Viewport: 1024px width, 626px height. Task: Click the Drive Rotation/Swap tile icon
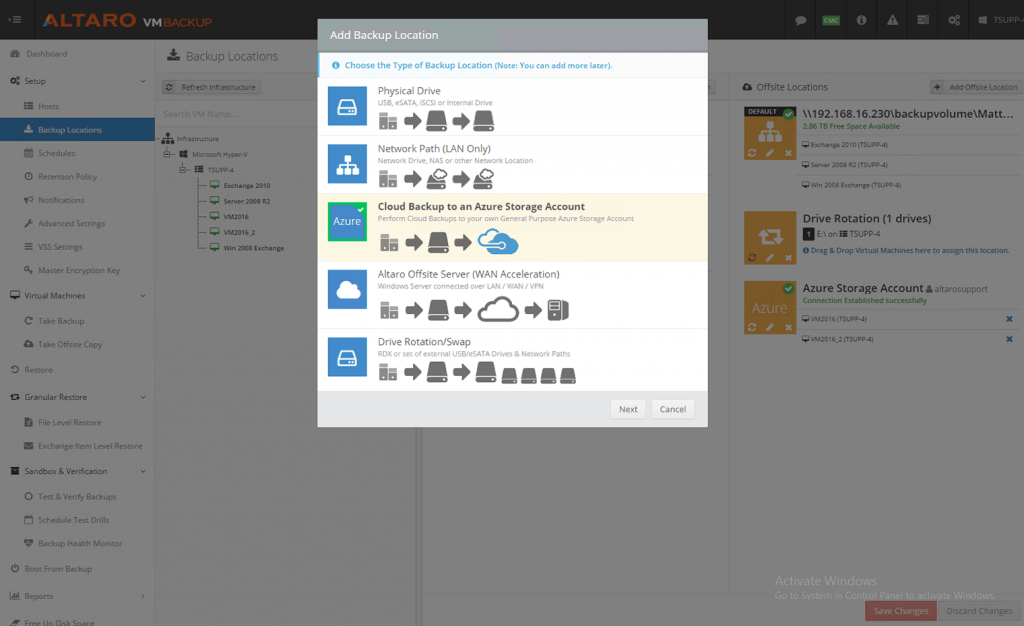tap(347, 357)
